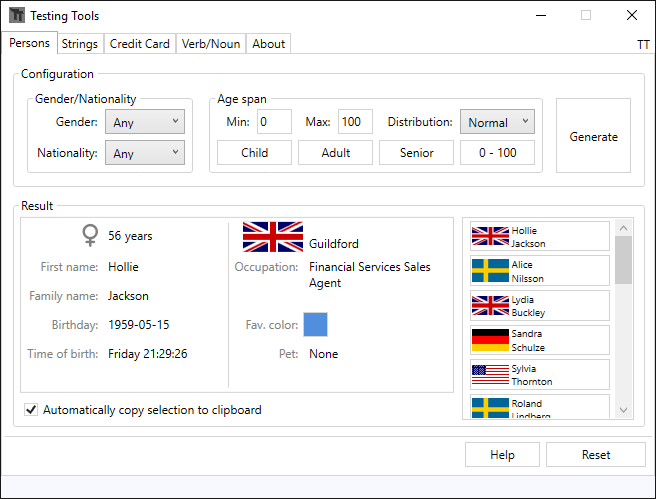
Task: Click the Help button
Action: pyautogui.click(x=502, y=455)
